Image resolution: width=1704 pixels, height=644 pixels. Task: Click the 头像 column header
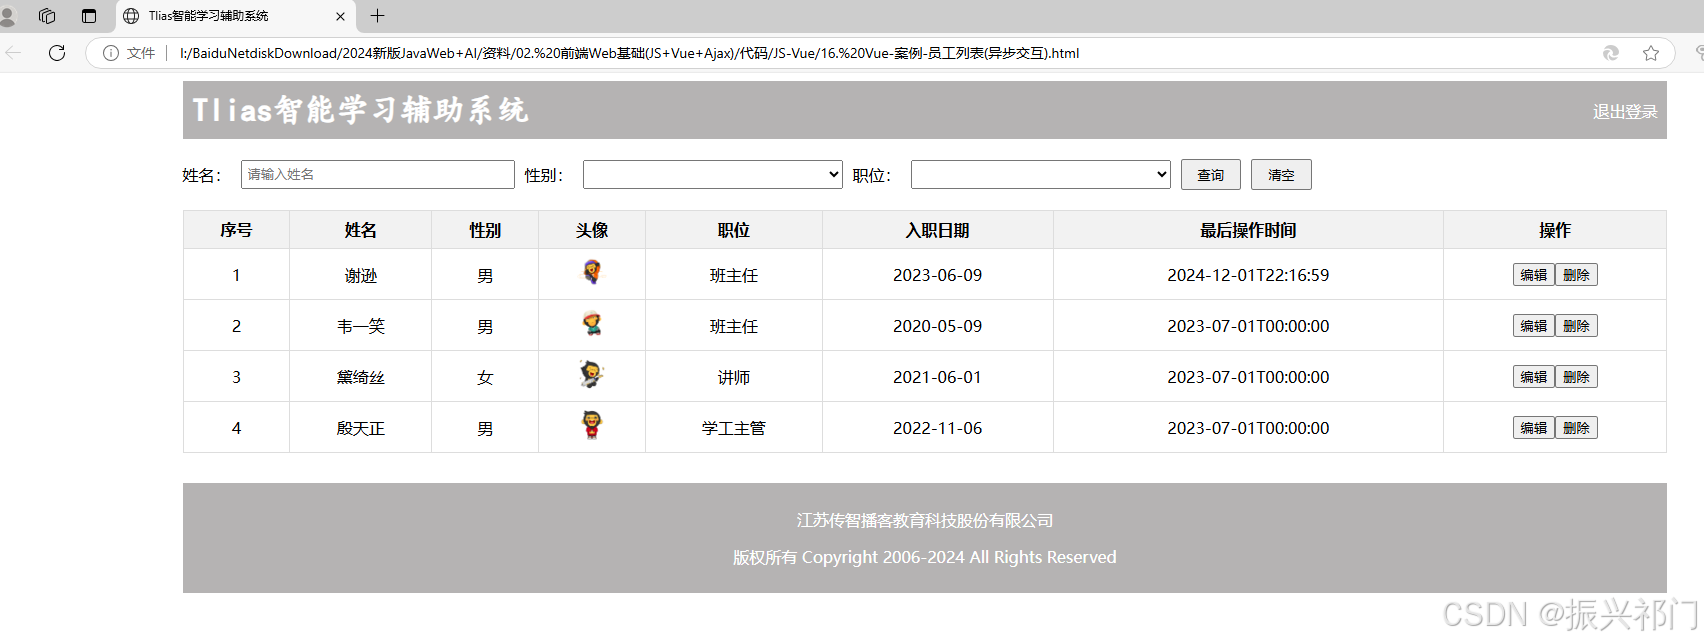pos(592,230)
